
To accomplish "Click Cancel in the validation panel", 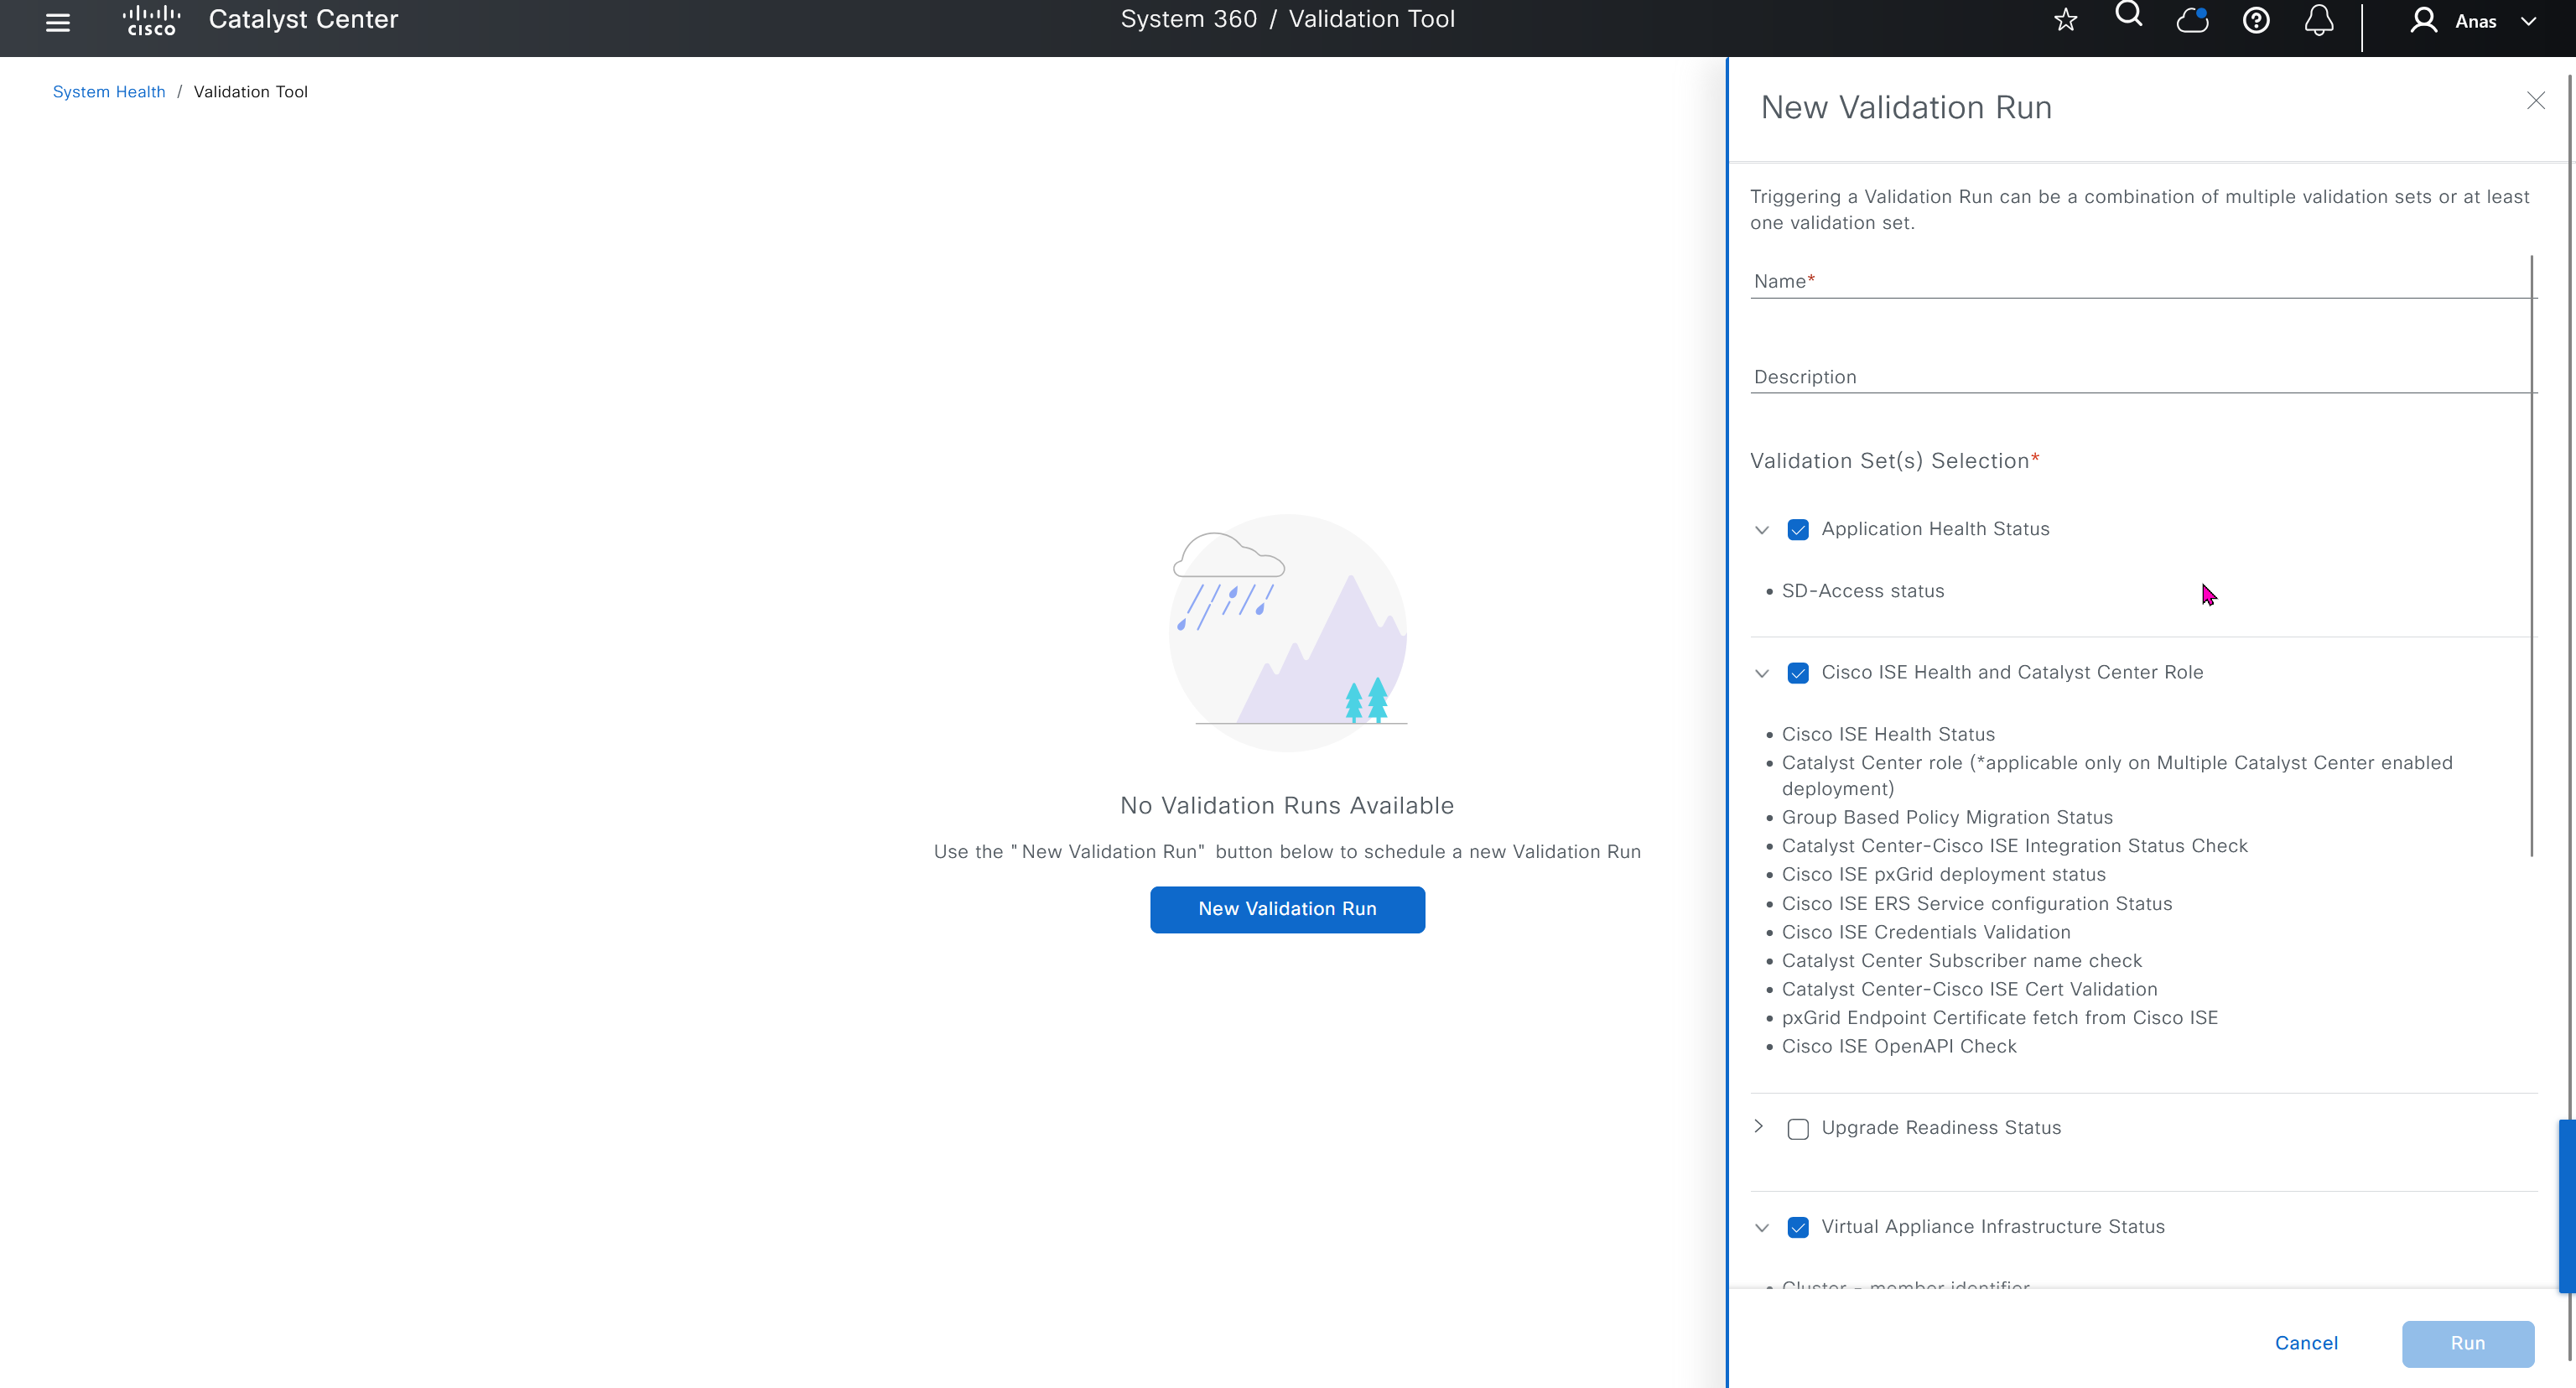I will point(2306,1343).
